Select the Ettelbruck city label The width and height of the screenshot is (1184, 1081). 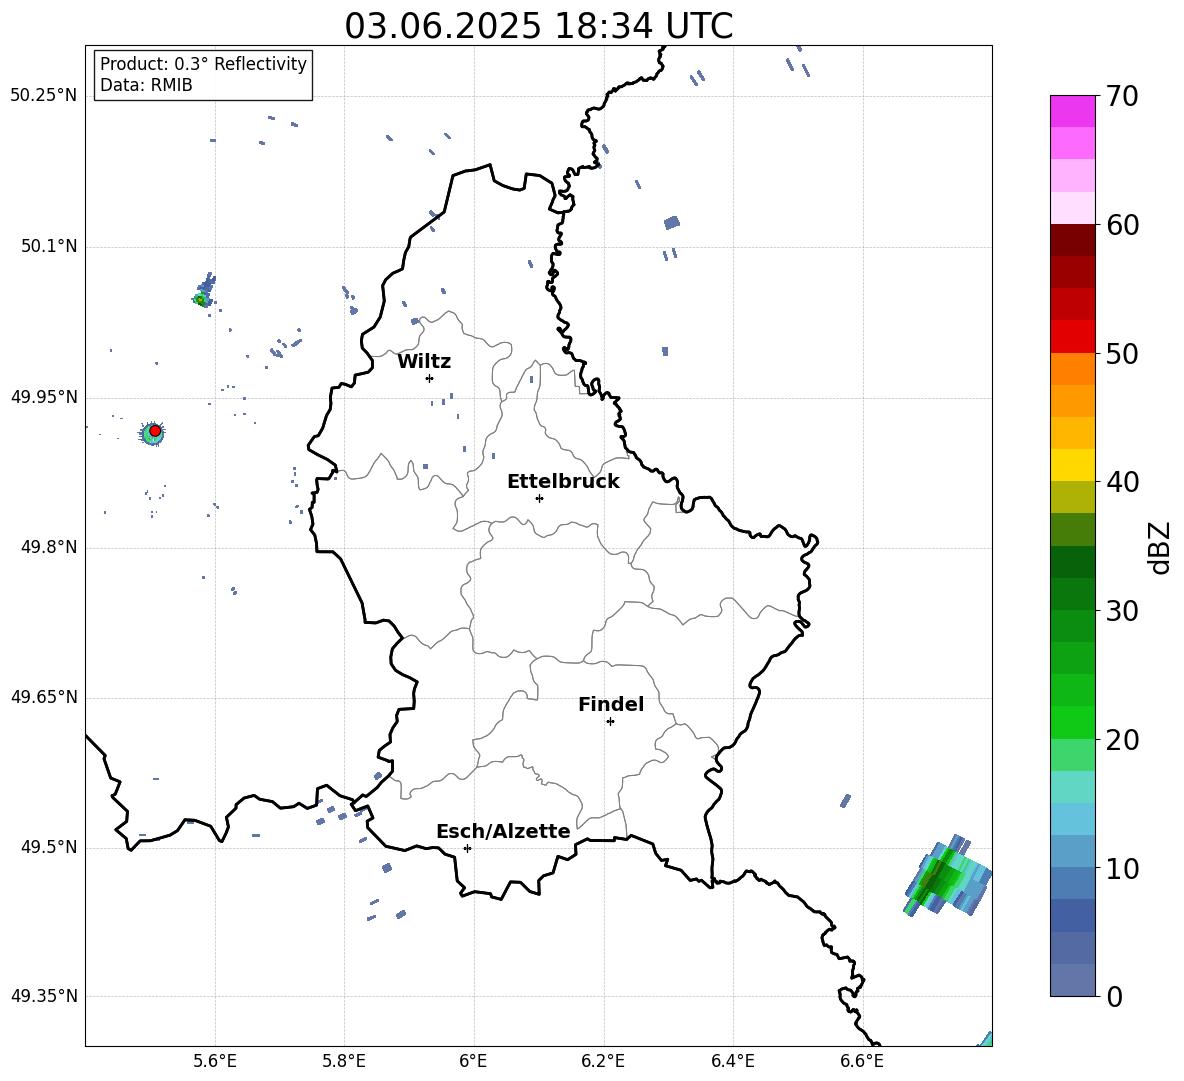click(x=563, y=482)
